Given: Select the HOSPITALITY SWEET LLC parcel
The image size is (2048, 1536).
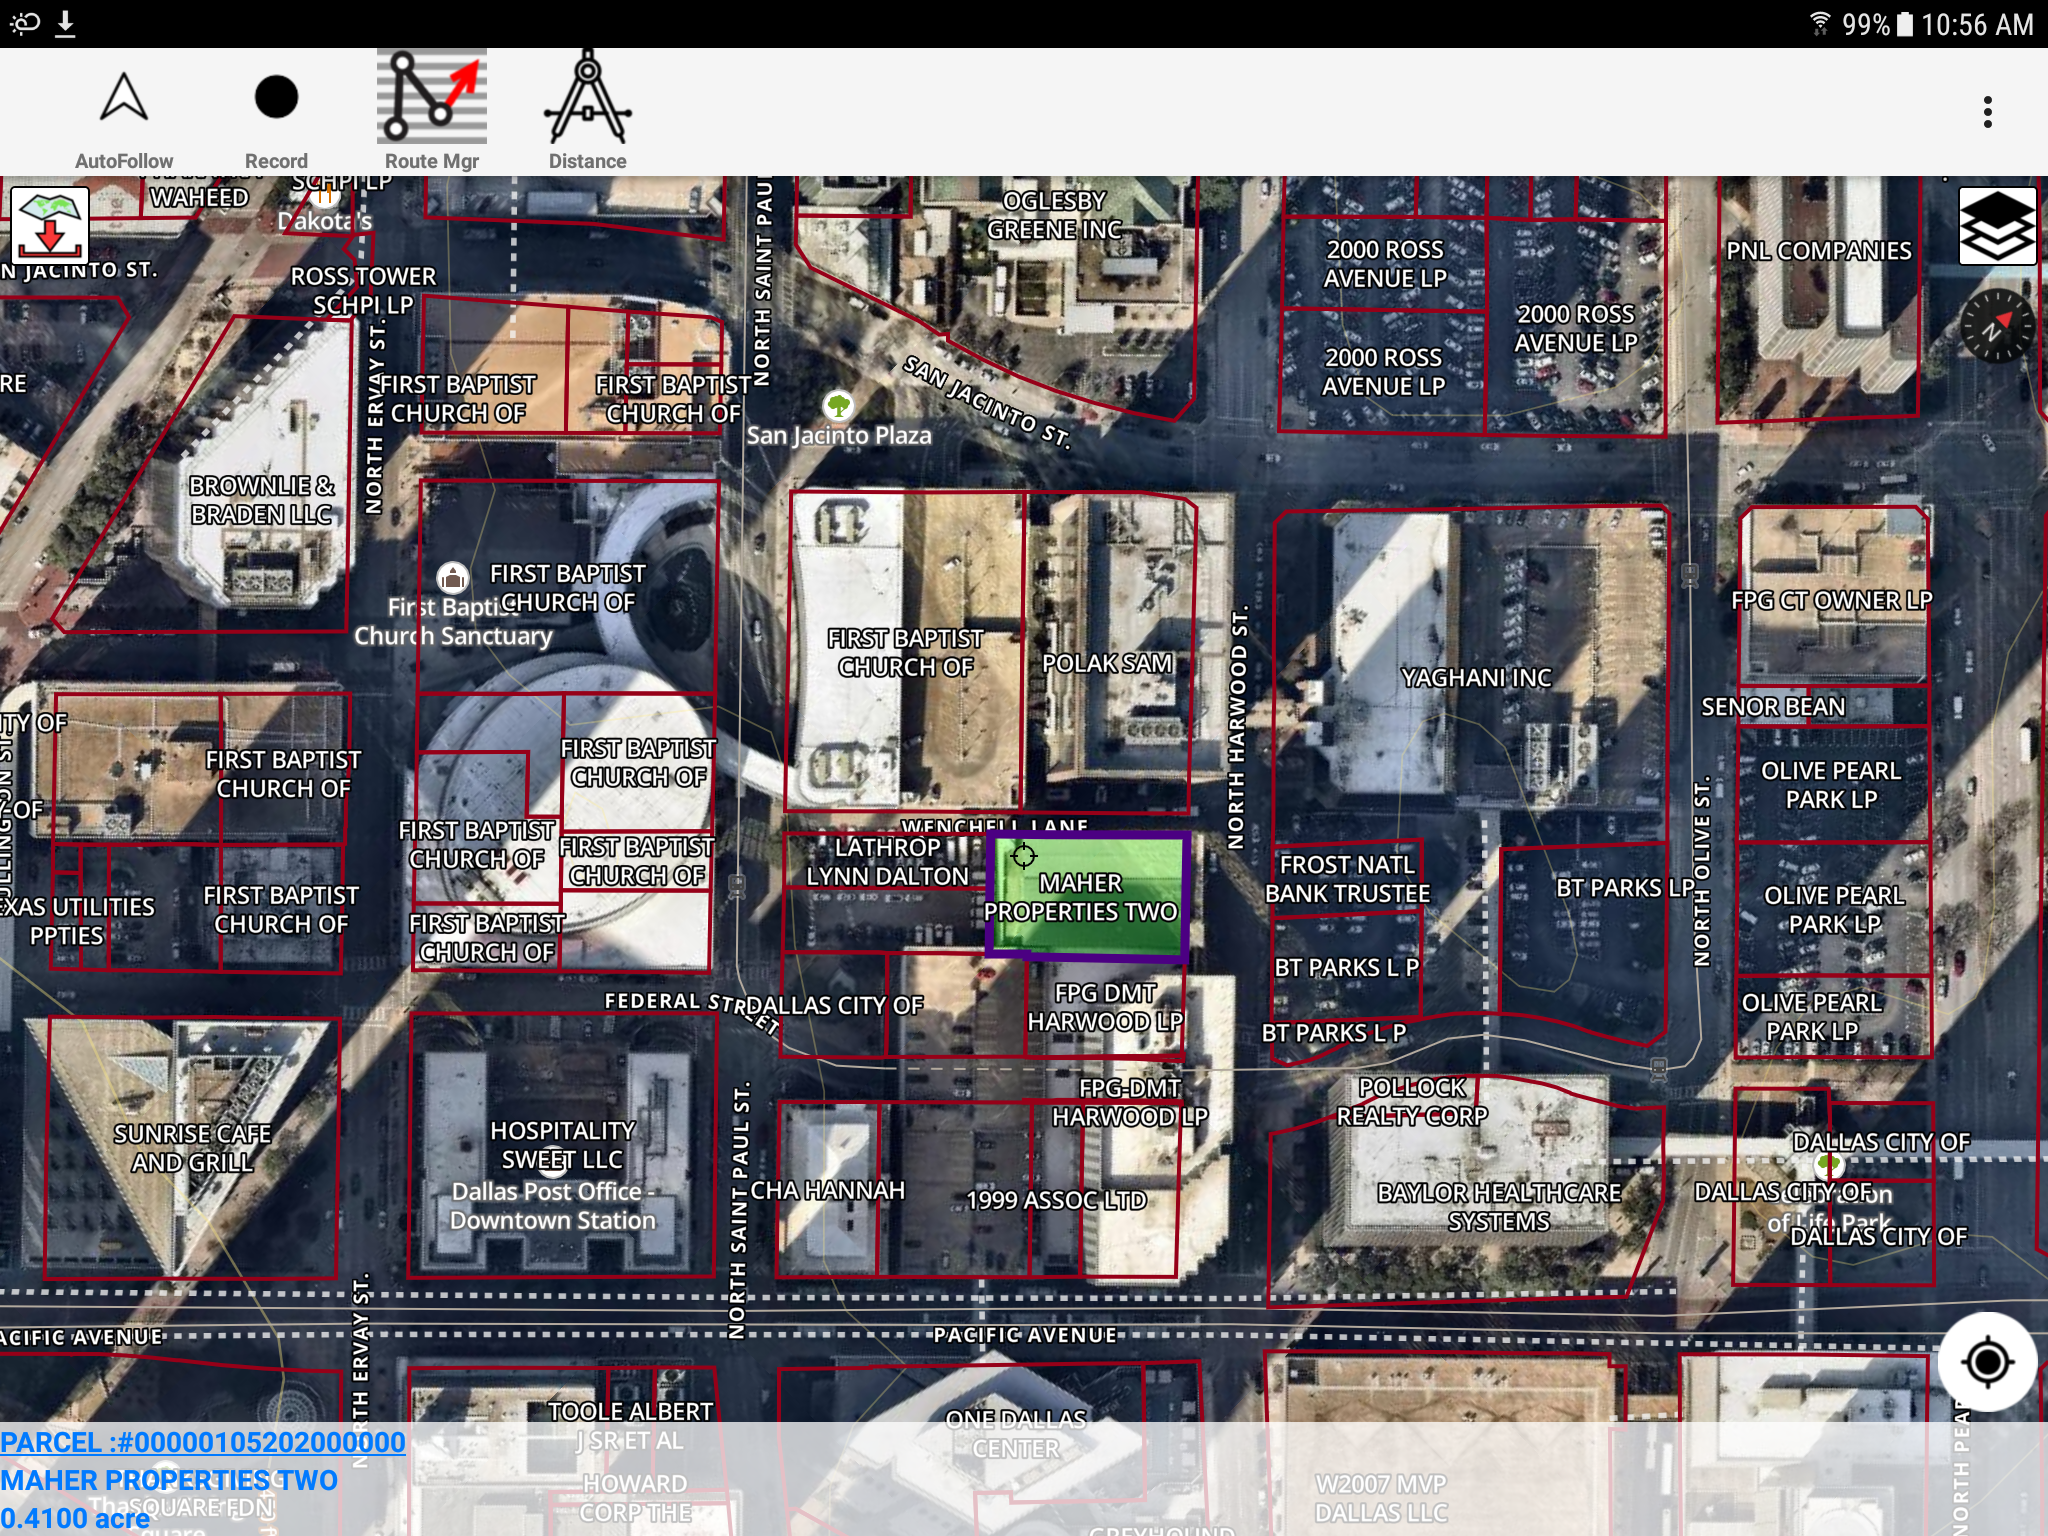Looking at the screenshot, I should click(562, 1145).
